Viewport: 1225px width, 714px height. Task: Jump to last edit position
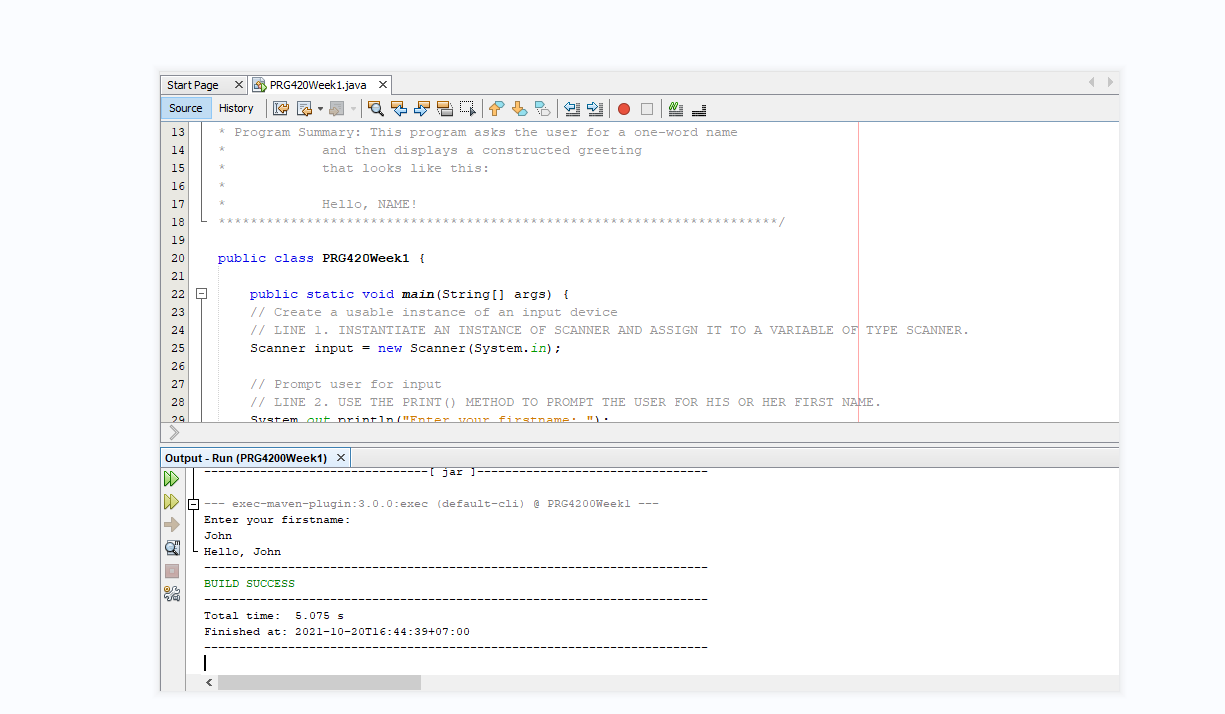tap(281, 108)
